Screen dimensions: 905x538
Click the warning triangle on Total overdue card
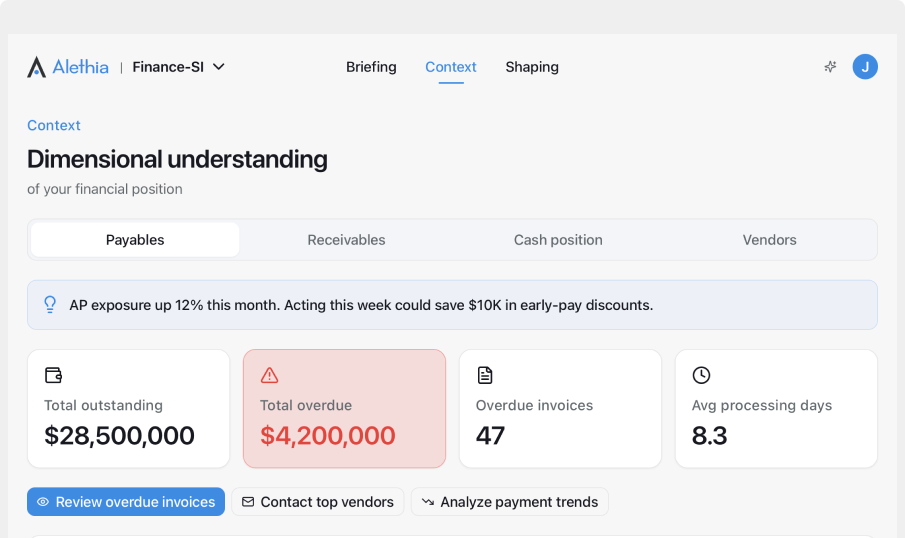[x=270, y=375]
